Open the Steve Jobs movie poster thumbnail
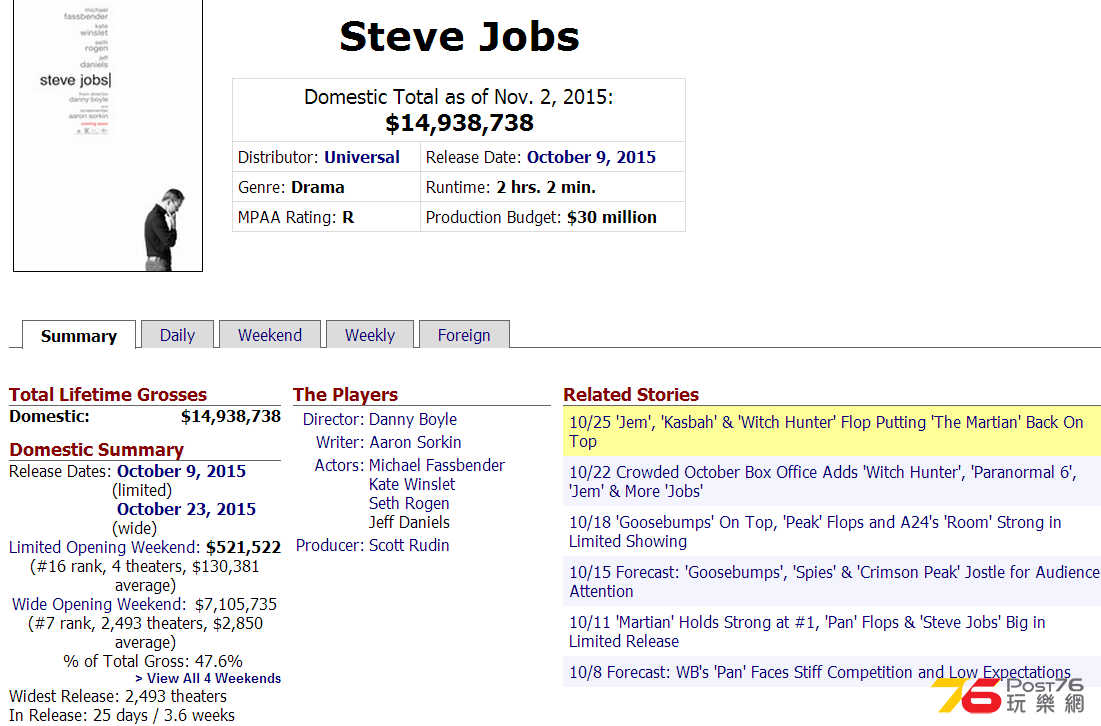This screenshot has width=1101, height=726. 107,135
